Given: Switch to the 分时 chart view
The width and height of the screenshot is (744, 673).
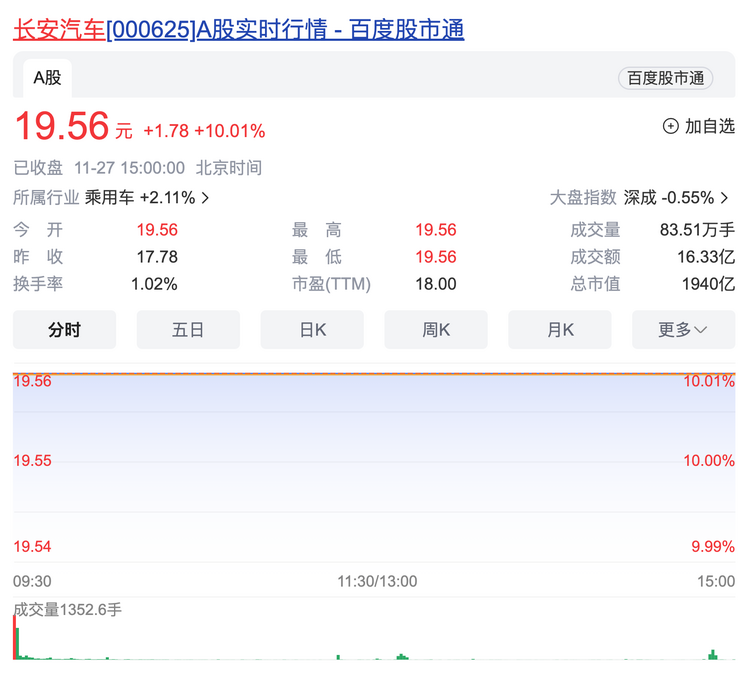Looking at the screenshot, I should click(x=64, y=330).
